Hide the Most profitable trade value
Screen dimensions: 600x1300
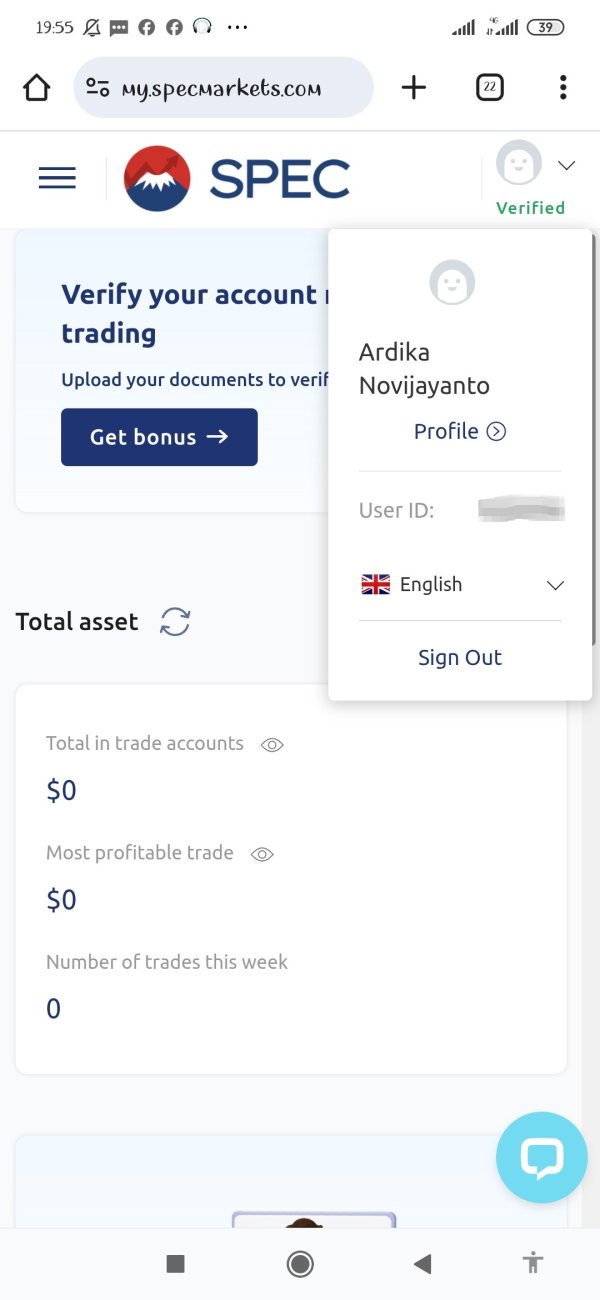click(262, 854)
